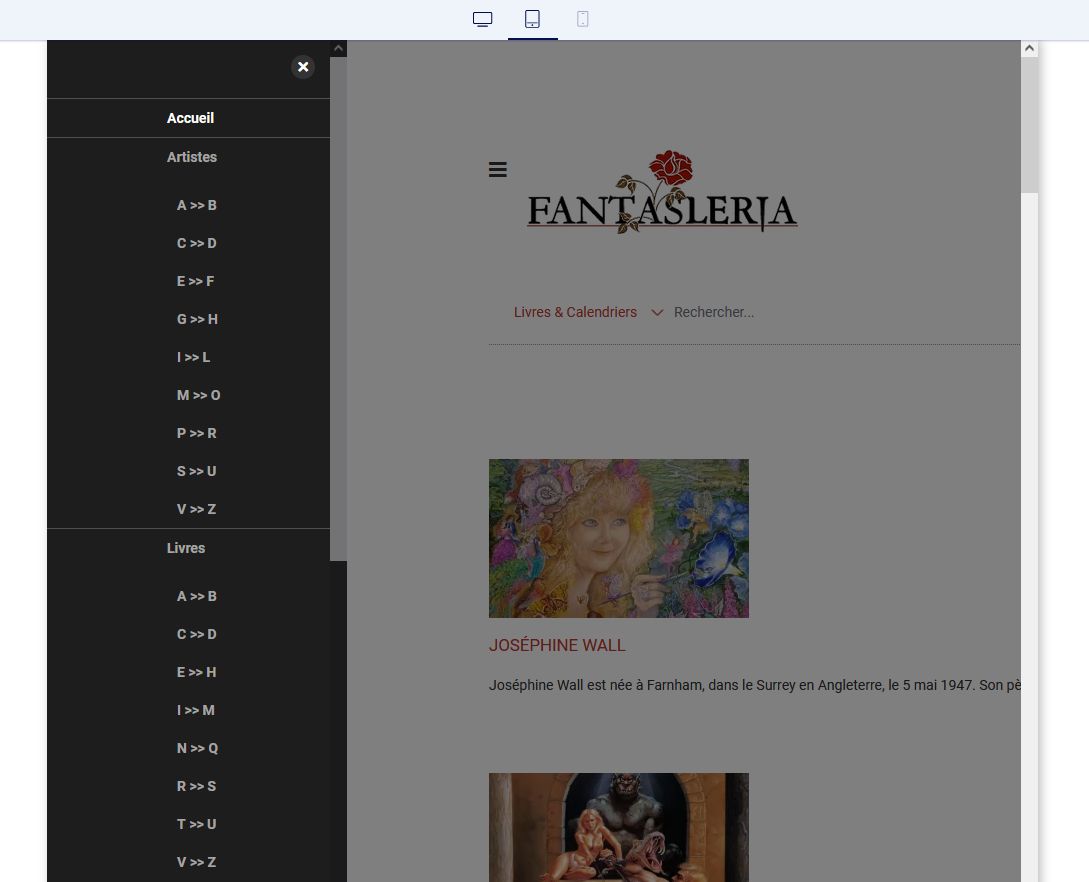
Task: Focus the Rechercher search field
Action: (x=713, y=313)
